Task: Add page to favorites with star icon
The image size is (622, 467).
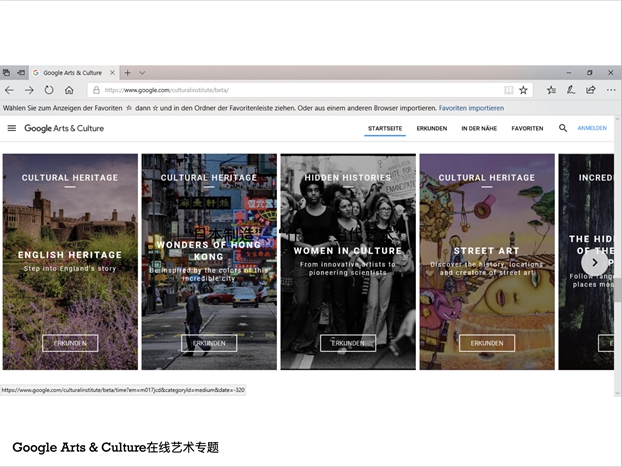Action: pos(523,90)
